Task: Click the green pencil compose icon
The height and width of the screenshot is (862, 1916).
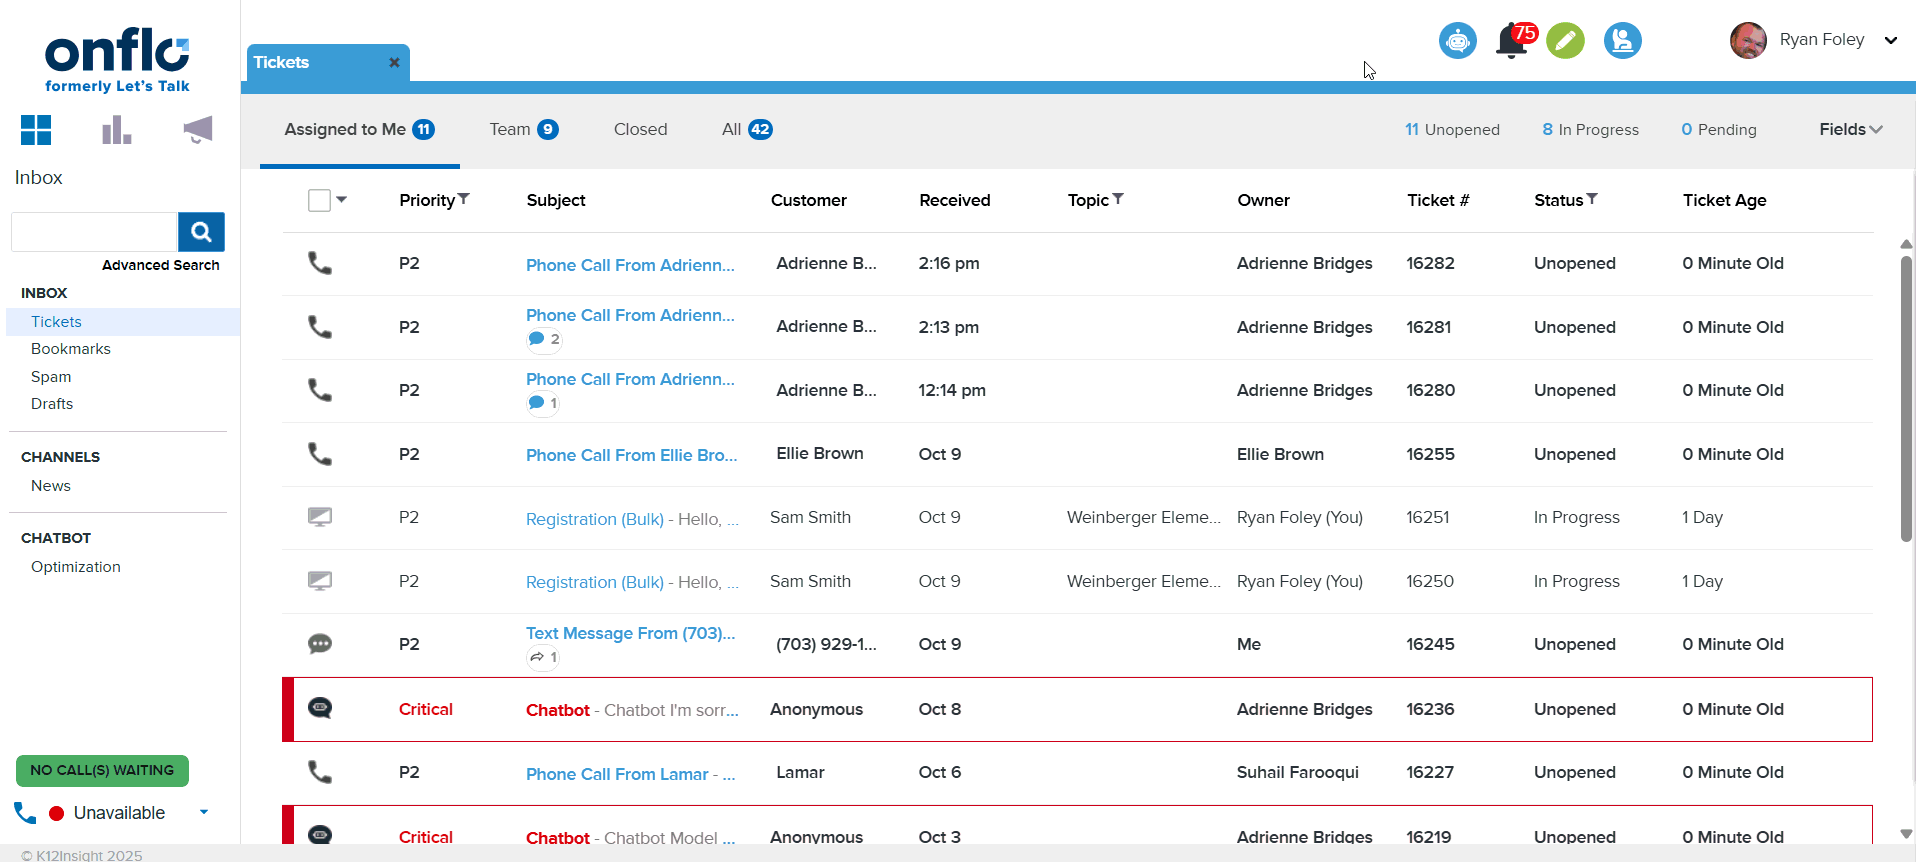Action: click(1565, 41)
